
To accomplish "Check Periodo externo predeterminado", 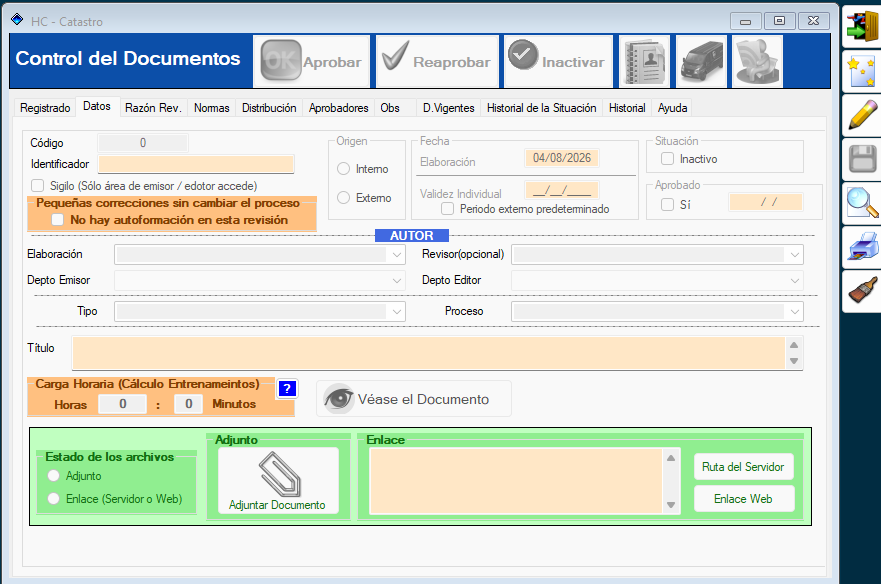I will [x=447, y=209].
